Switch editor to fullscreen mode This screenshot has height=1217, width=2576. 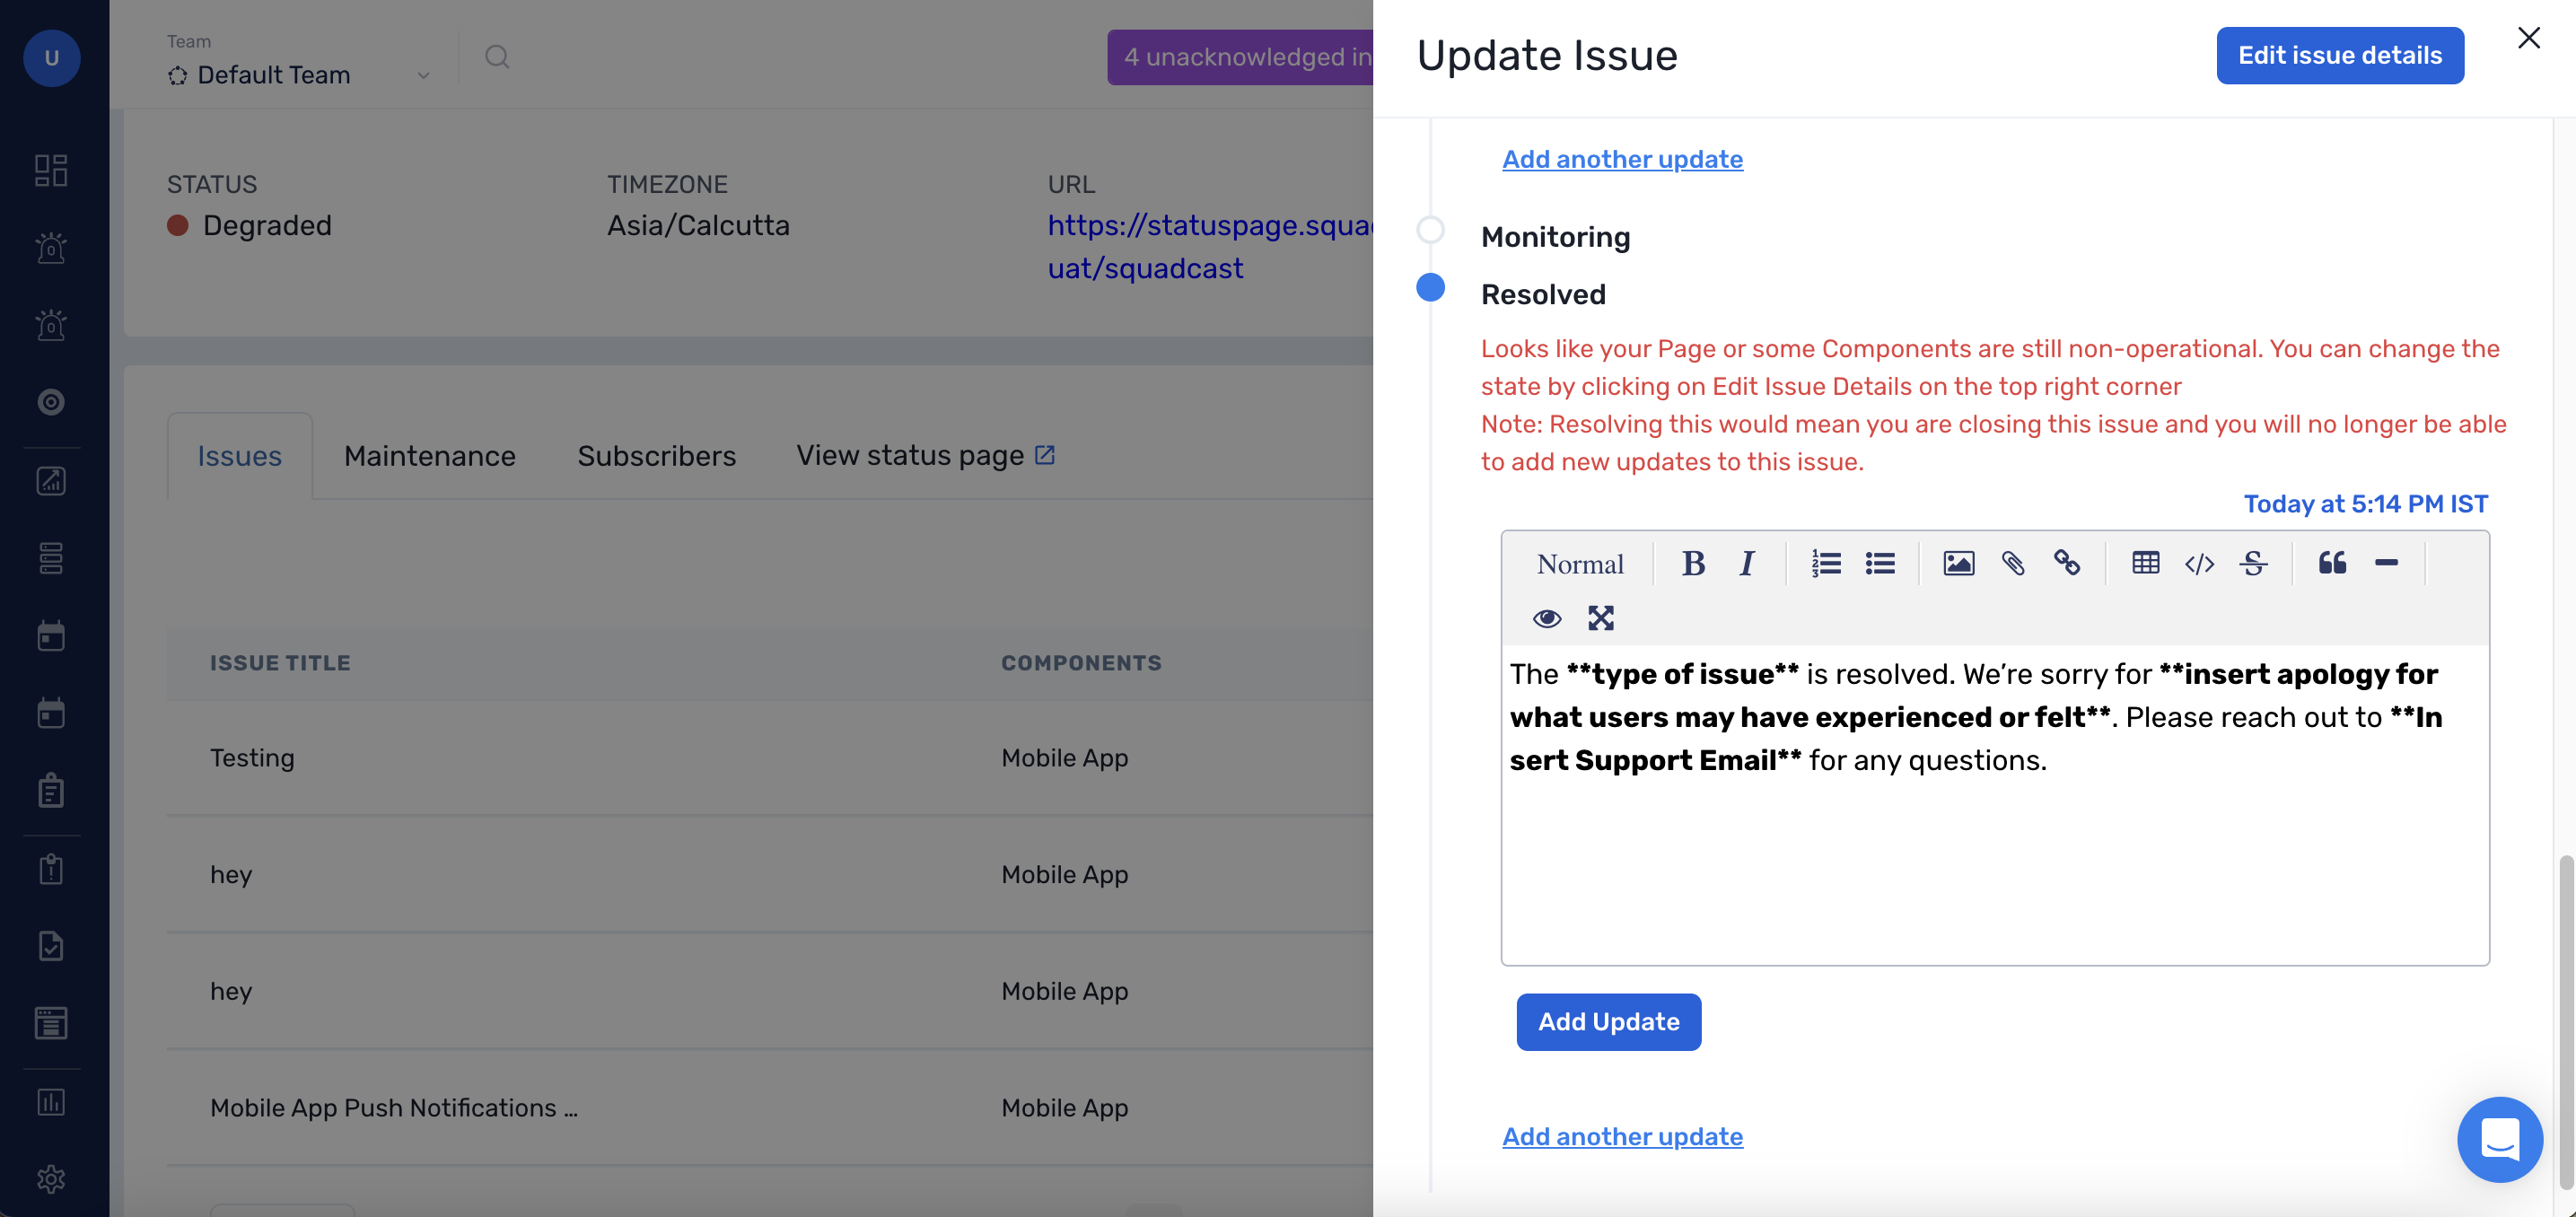[1600, 618]
